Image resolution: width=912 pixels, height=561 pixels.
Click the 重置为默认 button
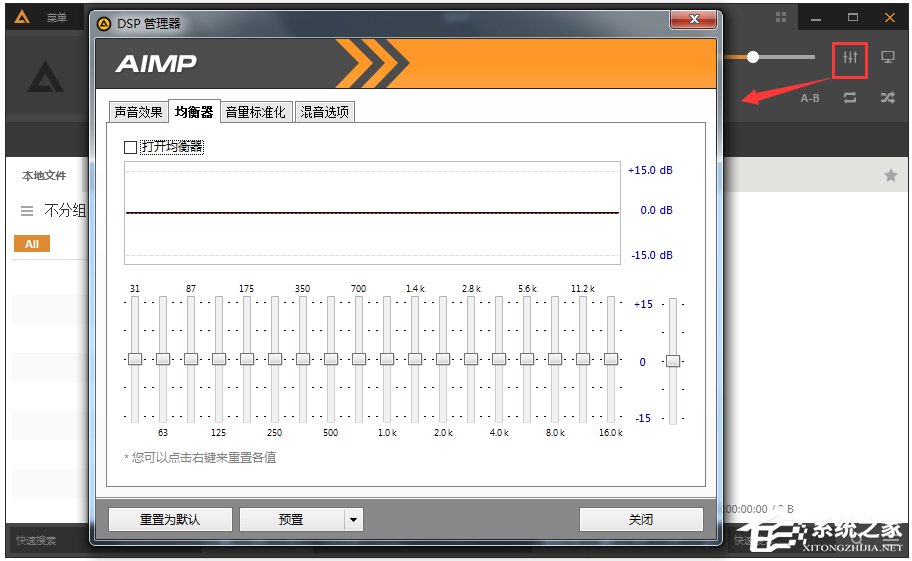pyautogui.click(x=170, y=520)
